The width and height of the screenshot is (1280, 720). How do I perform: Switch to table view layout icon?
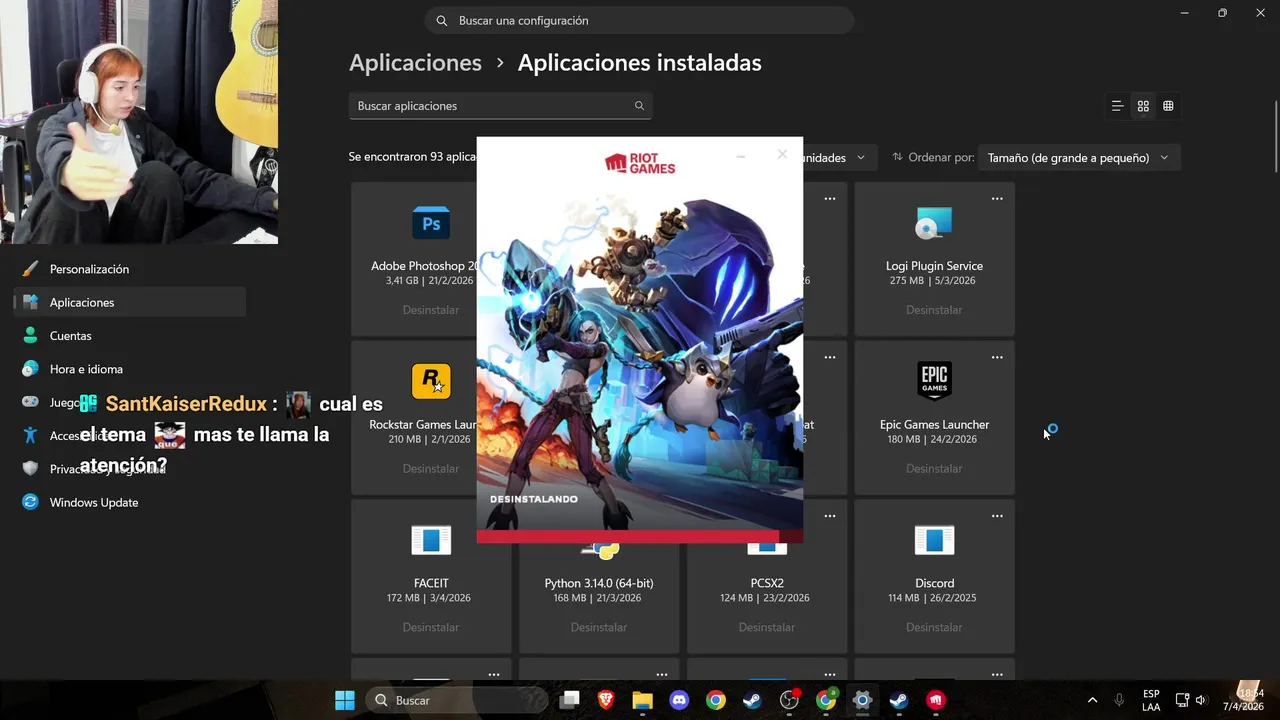click(1168, 106)
